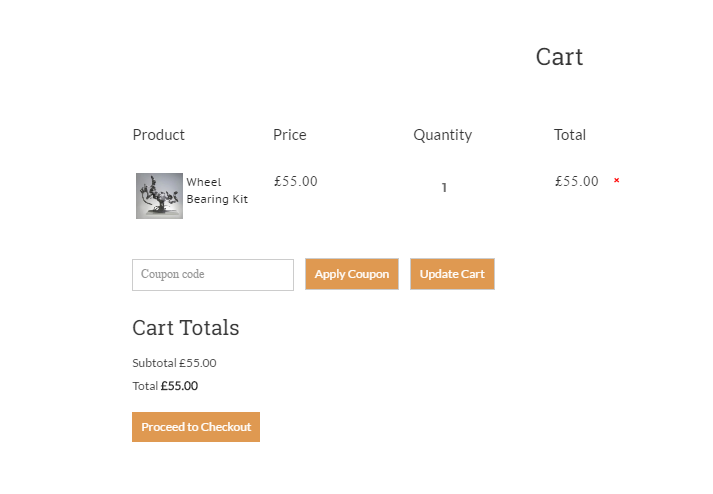Screen dimensions: 713x494
Task: Select the quantity field showing 1
Action: tap(444, 187)
